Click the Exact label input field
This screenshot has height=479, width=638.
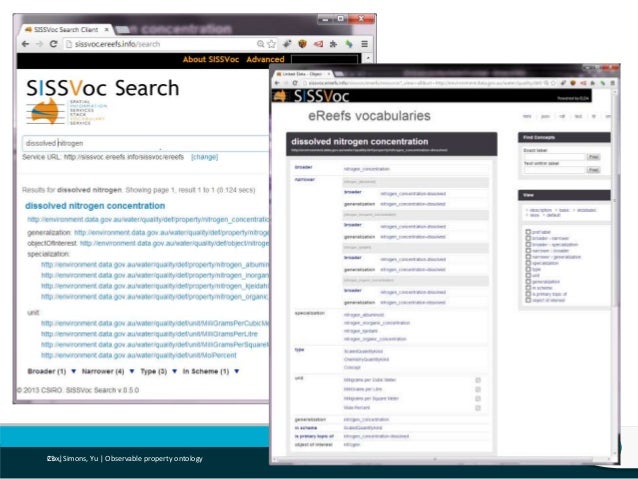tap(554, 157)
